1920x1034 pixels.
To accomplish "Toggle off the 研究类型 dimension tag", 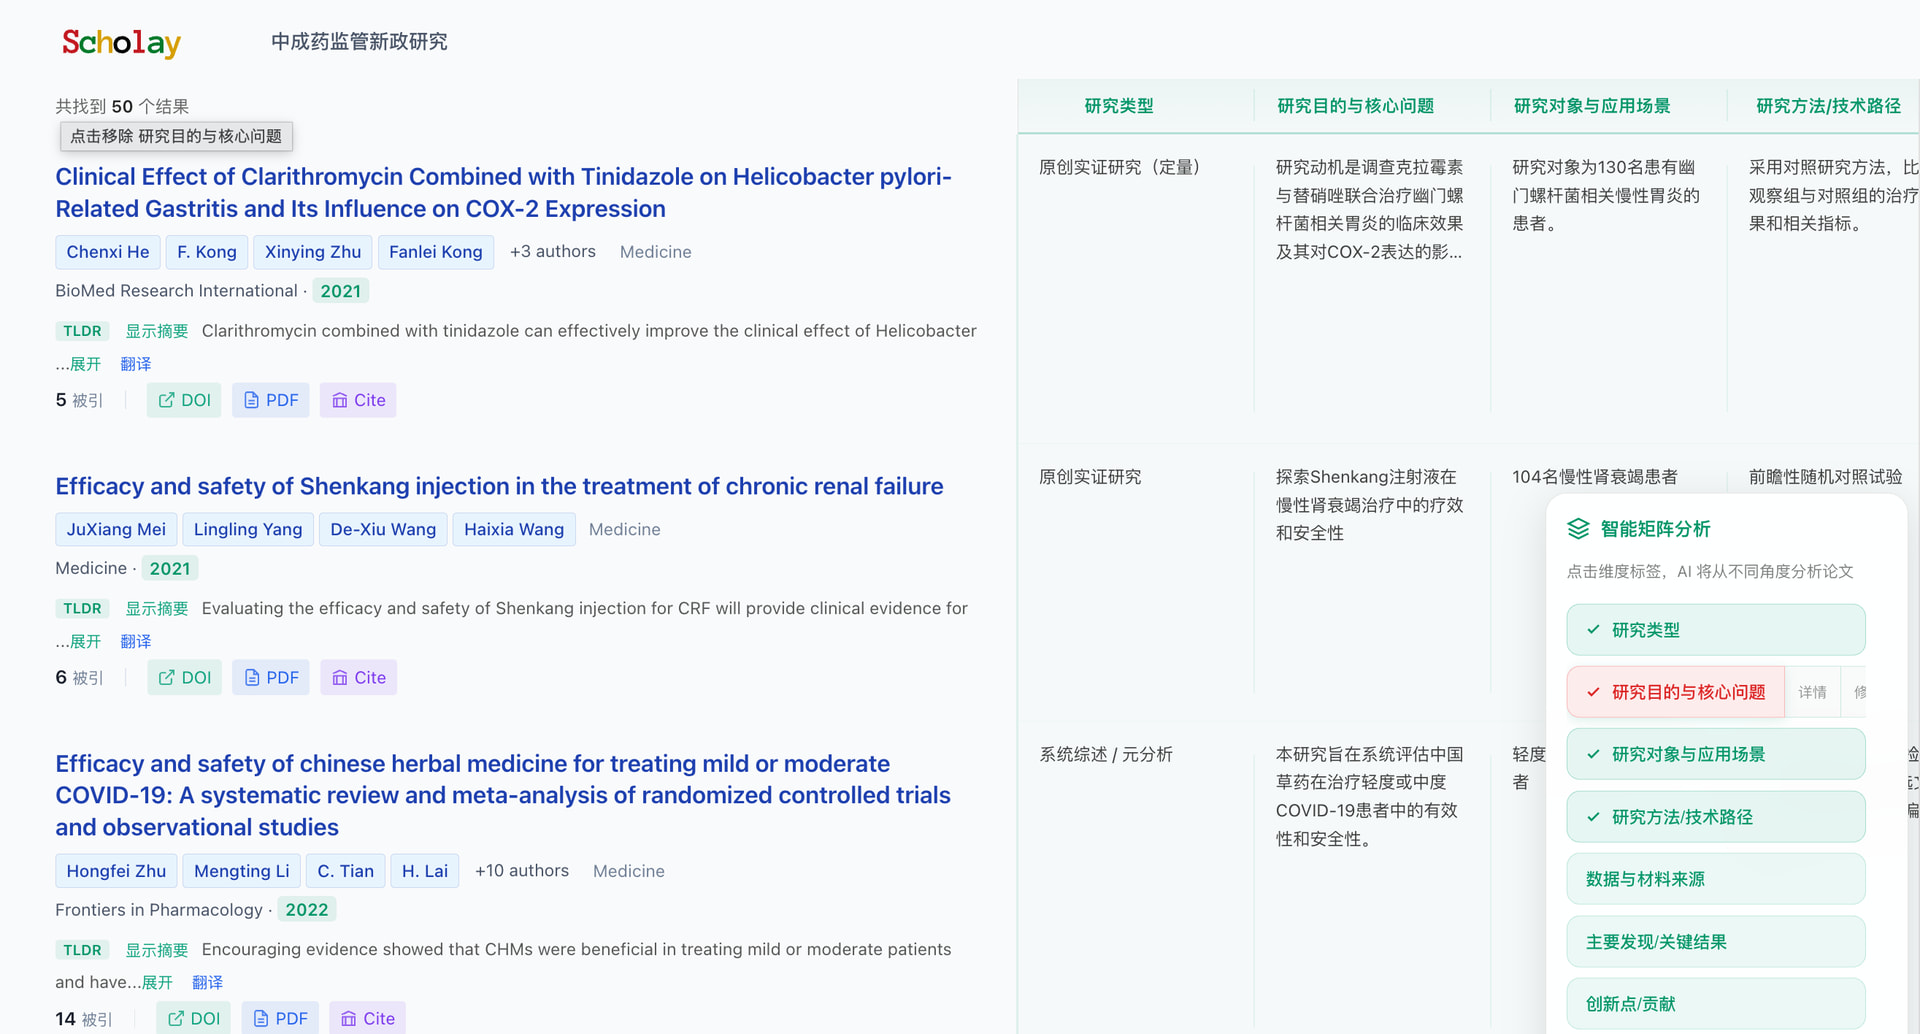I will click(1715, 630).
